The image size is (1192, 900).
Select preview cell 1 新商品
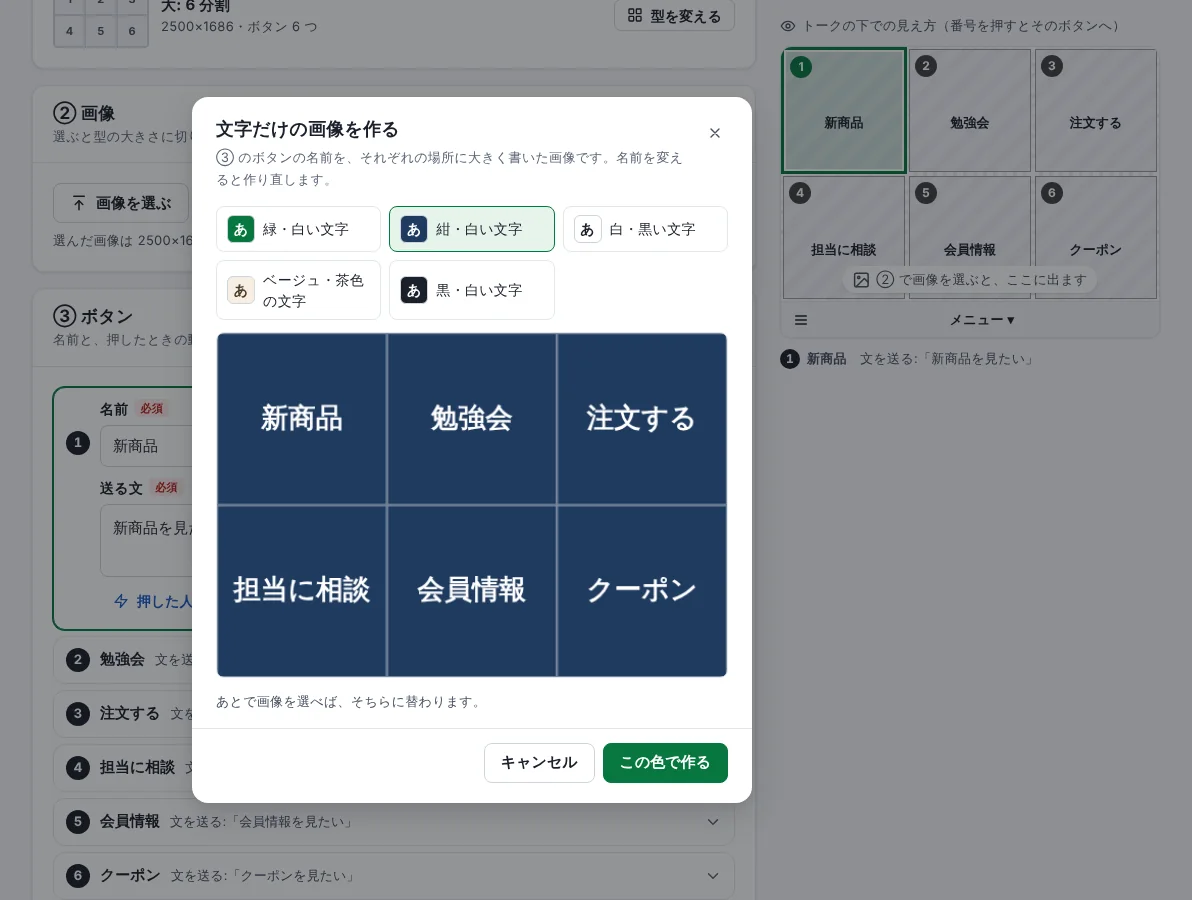[844, 111]
